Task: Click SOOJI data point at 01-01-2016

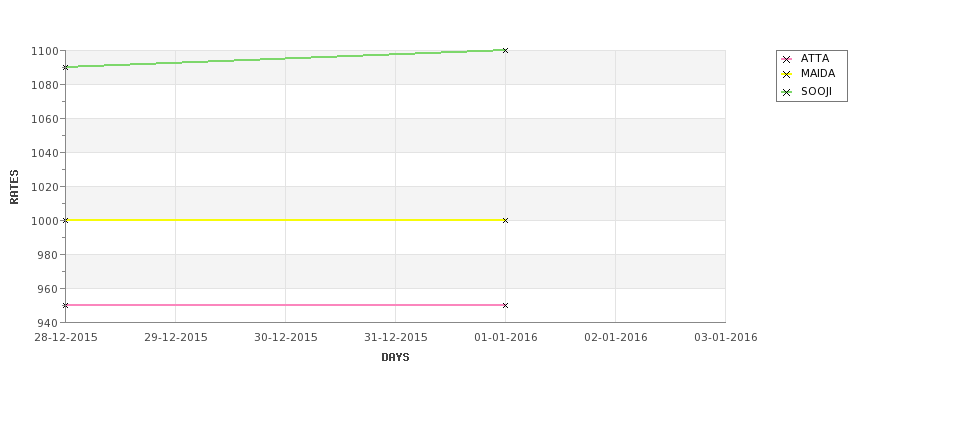Action: tap(505, 50)
